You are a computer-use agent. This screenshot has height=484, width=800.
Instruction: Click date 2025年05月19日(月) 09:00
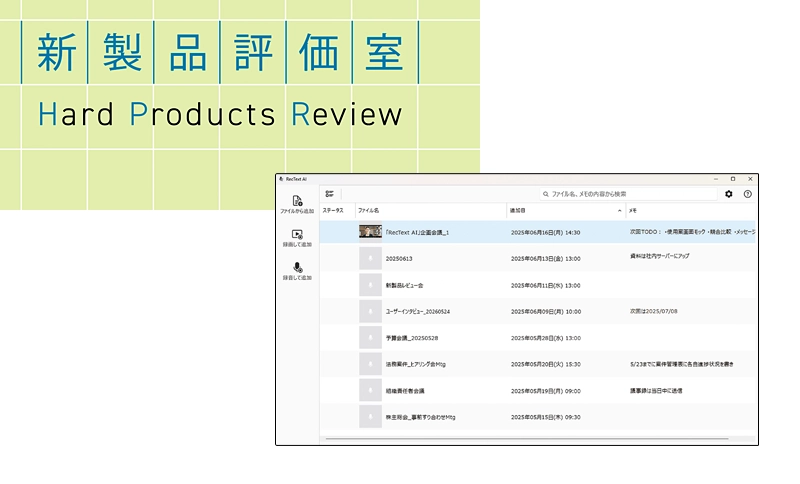[x=546, y=391]
